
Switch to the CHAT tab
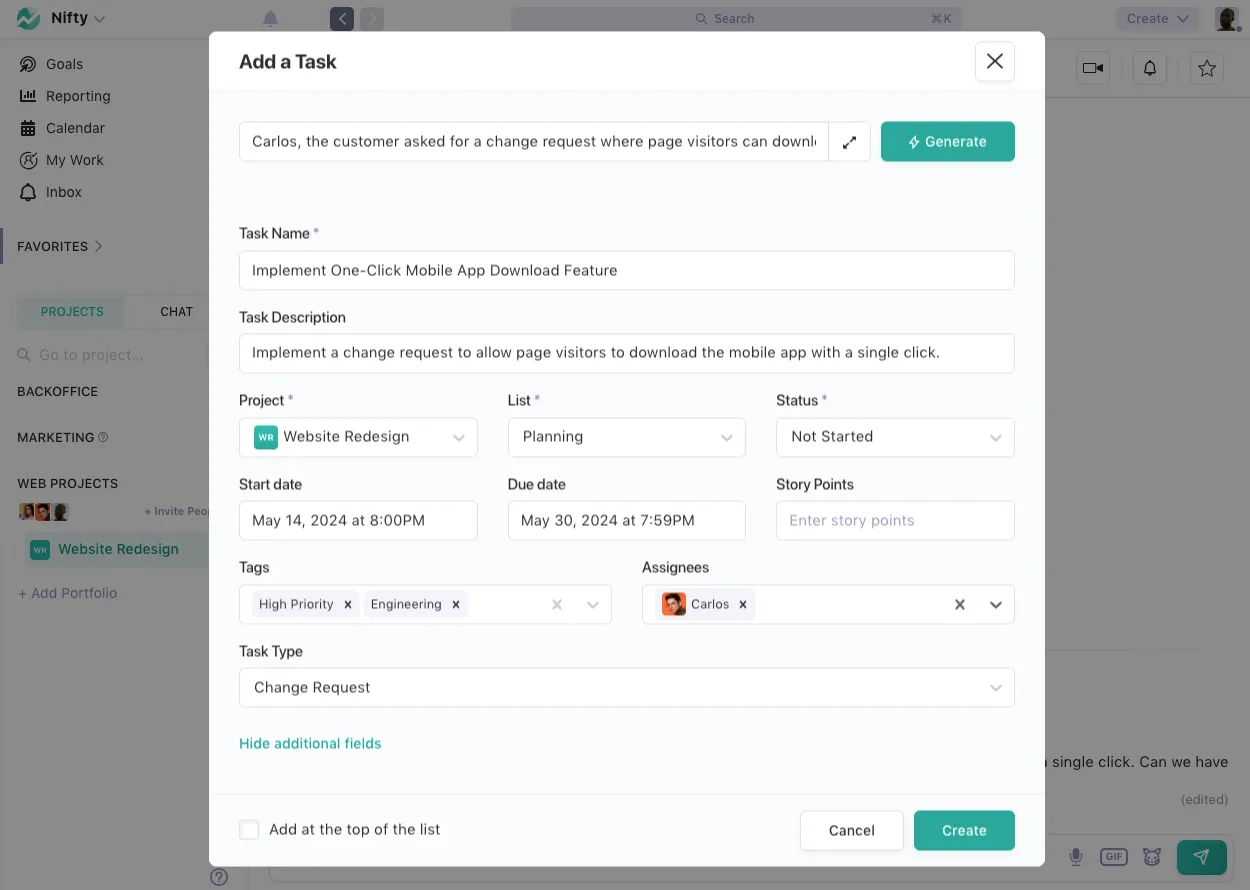[x=174, y=311]
